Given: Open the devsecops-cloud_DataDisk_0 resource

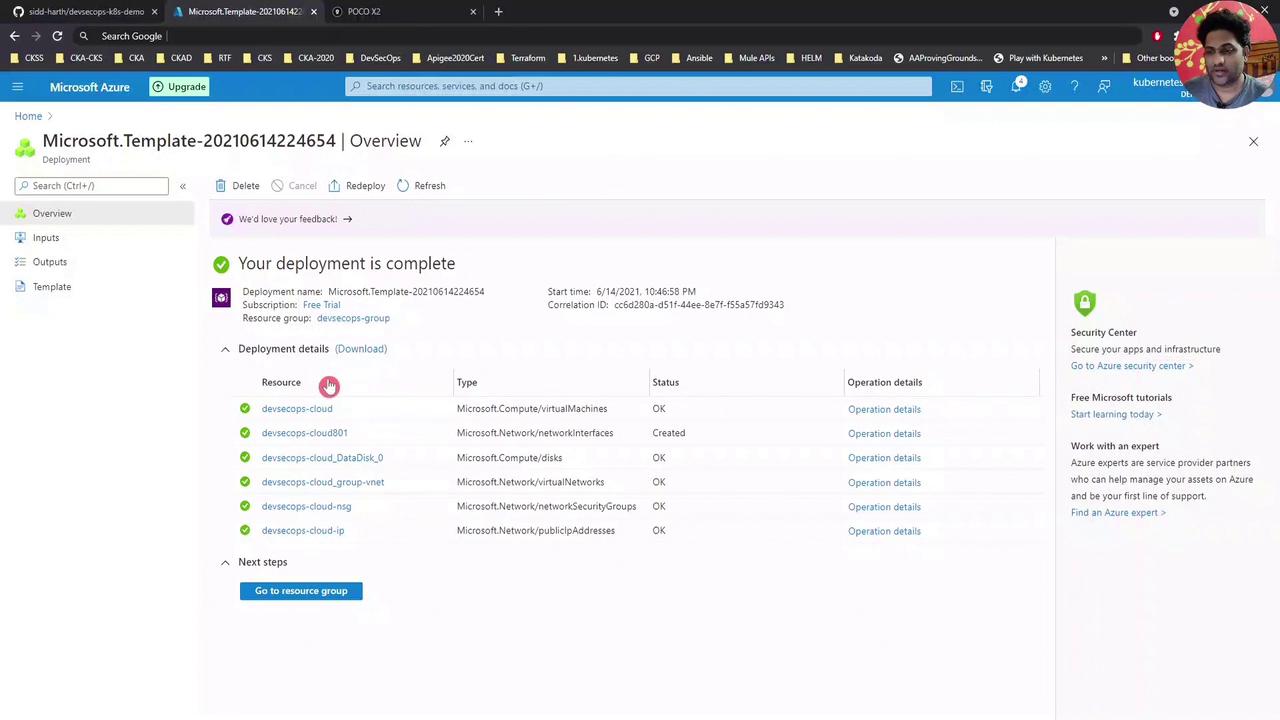Looking at the screenshot, I should [x=322, y=458].
